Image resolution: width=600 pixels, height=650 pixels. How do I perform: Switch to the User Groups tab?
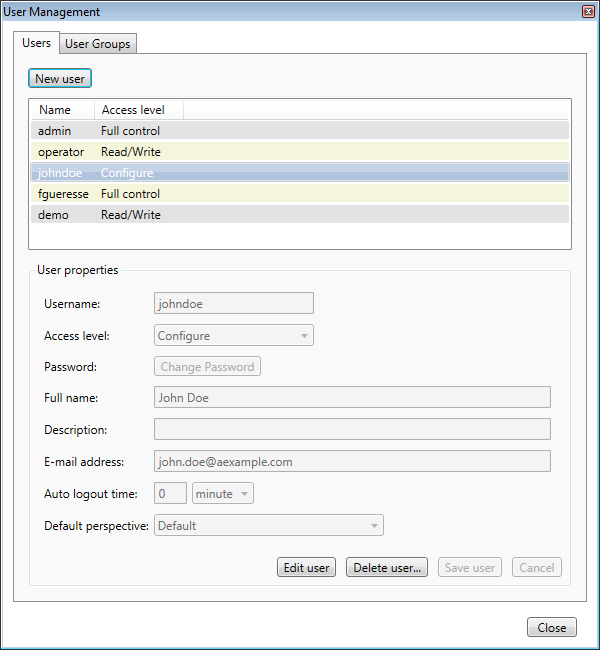click(x=97, y=44)
